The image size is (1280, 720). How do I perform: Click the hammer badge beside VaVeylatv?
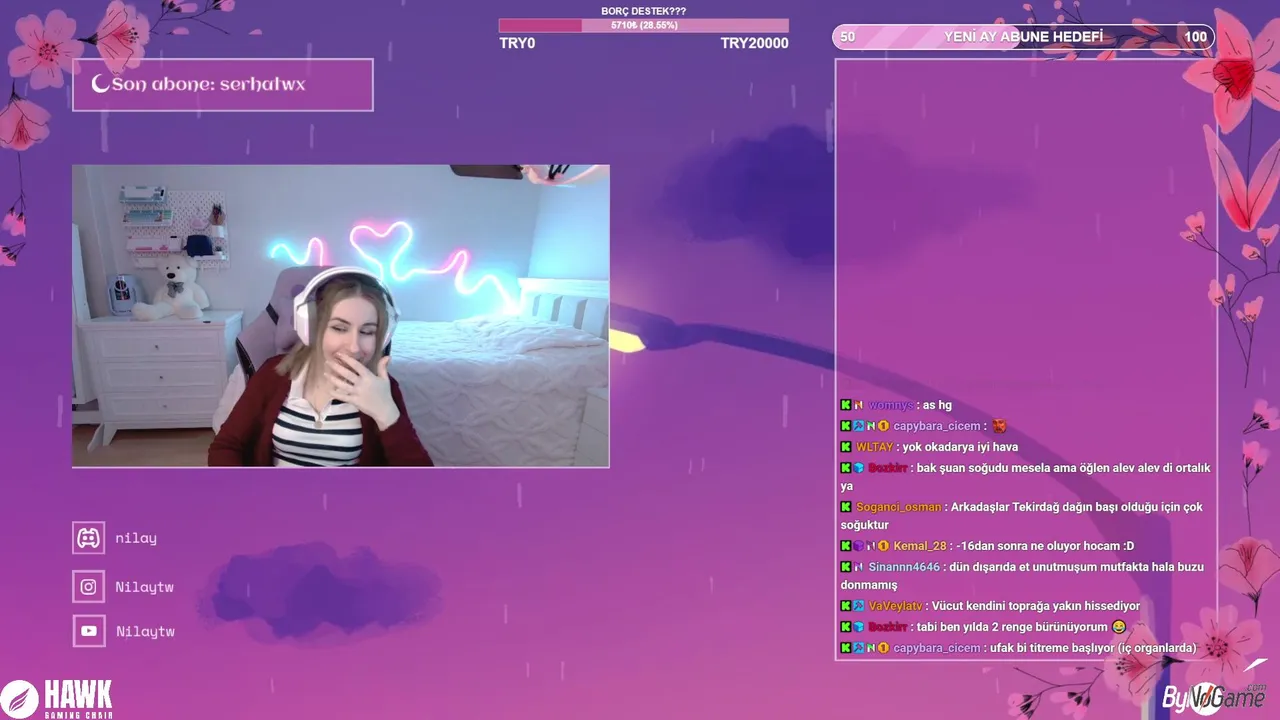tap(858, 606)
